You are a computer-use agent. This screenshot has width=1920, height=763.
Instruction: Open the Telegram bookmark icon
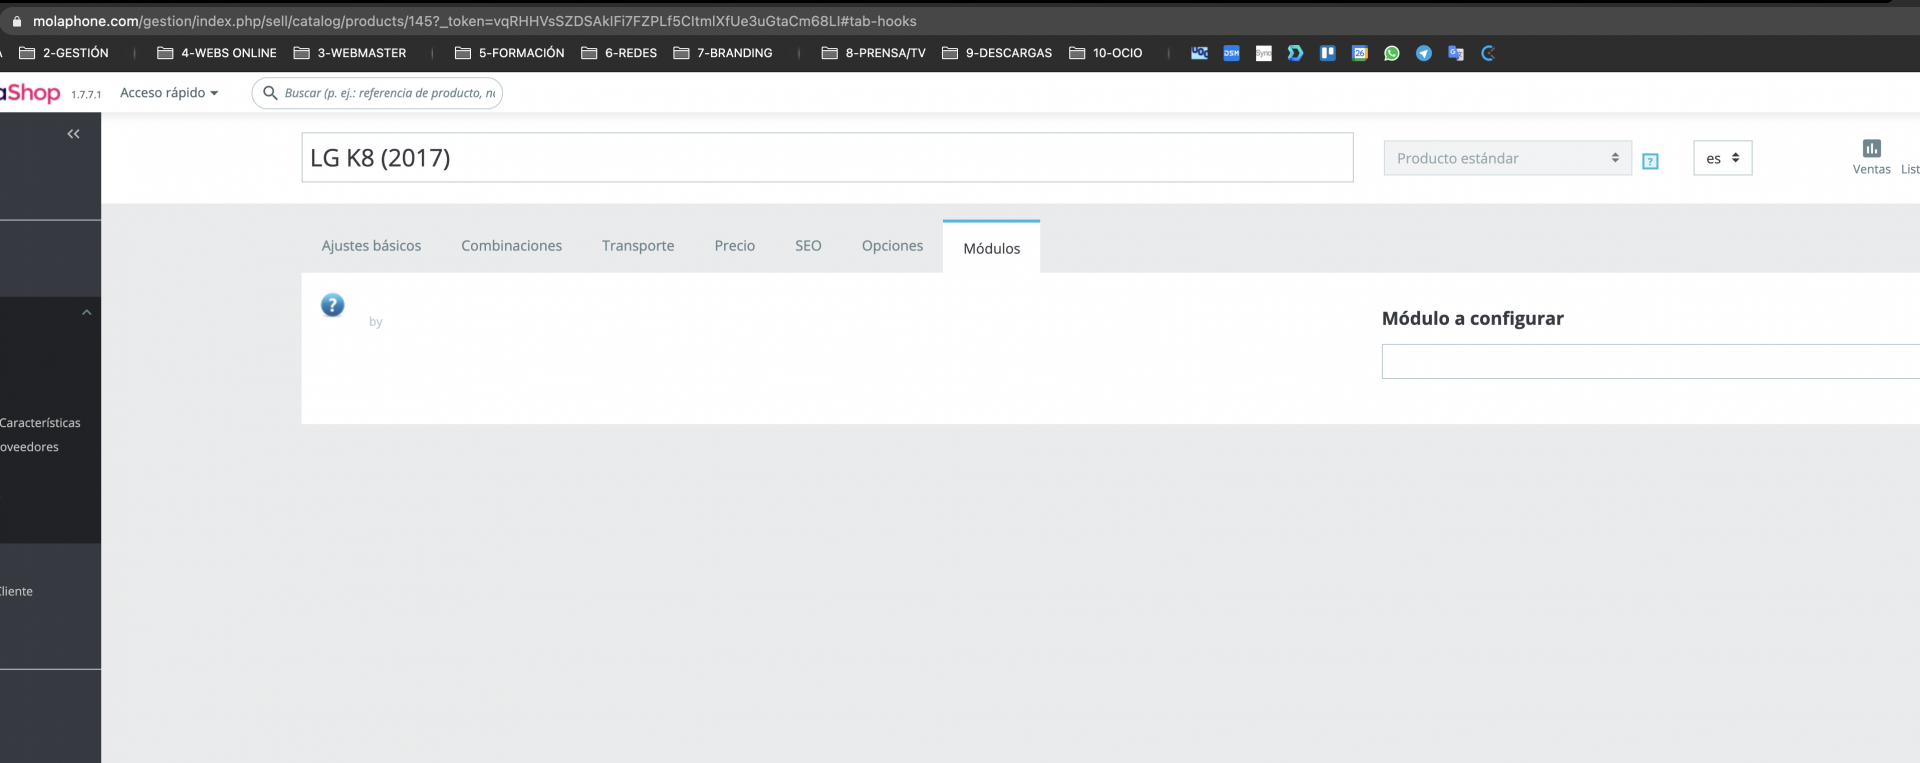pyautogui.click(x=1423, y=53)
